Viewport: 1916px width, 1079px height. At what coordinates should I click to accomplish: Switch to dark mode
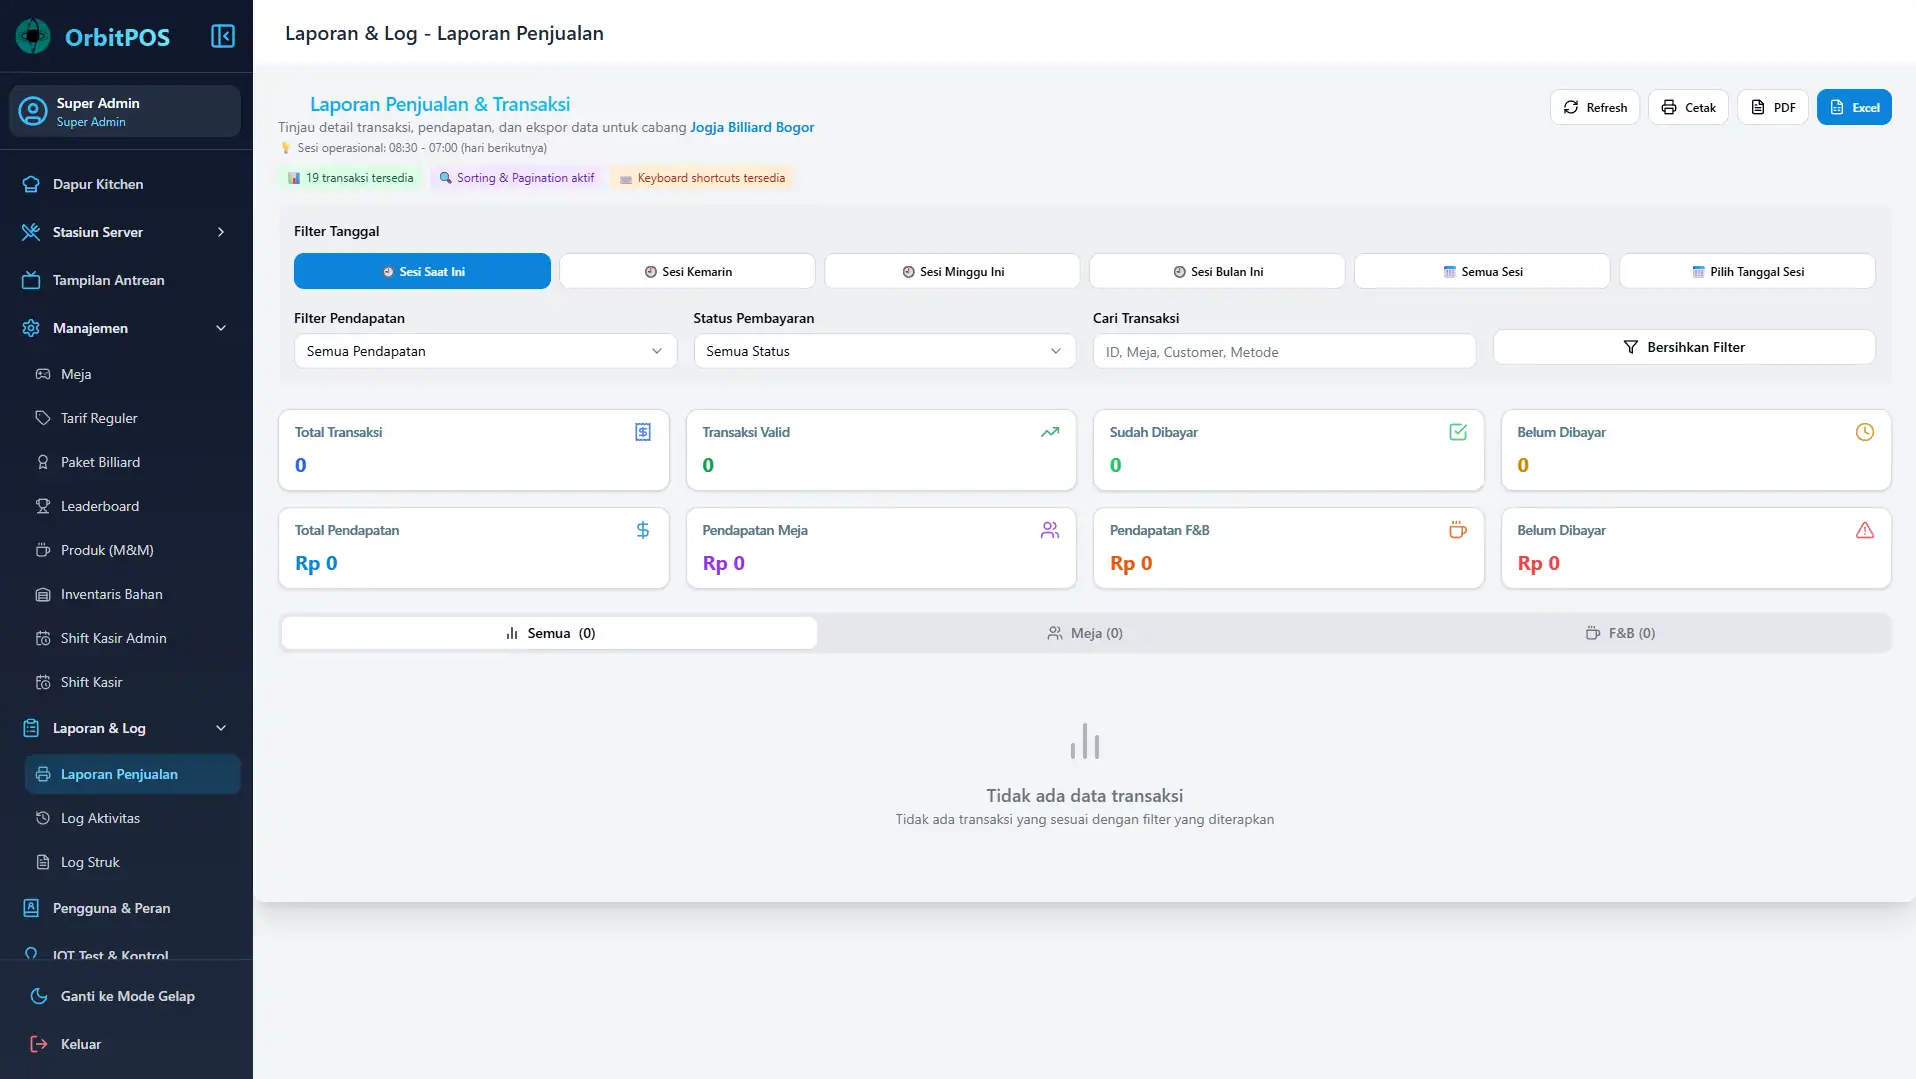pyautogui.click(x=126, y=996)
